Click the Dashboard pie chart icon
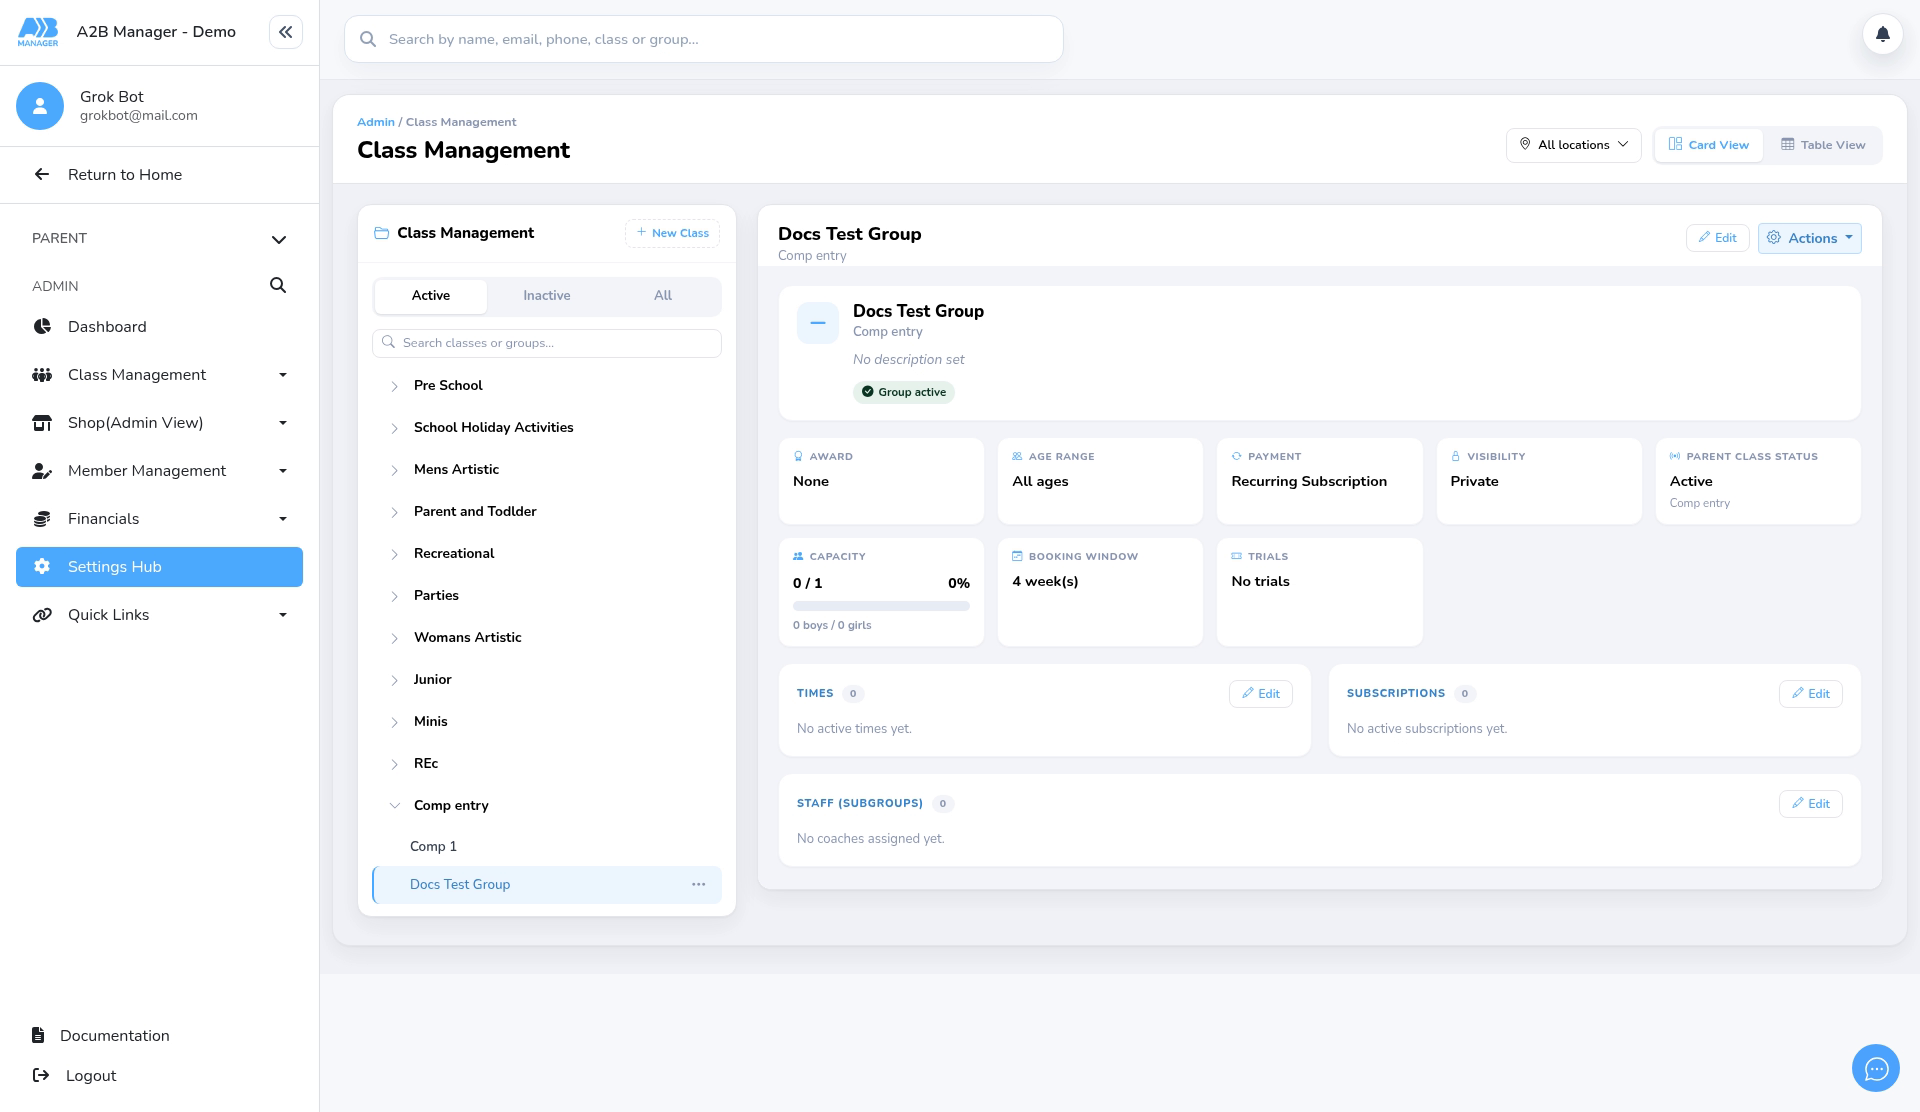The image size is (1920, 1112). click(x=42, y=327)
